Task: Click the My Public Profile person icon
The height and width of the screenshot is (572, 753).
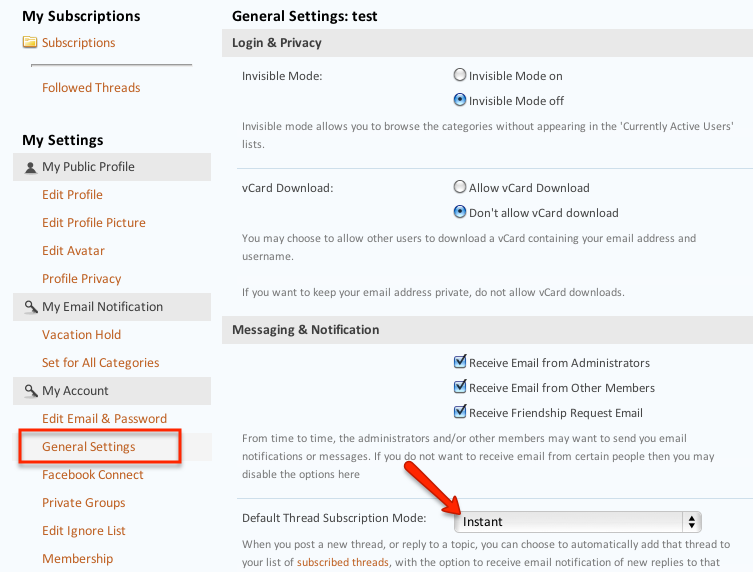Action: (30, 168)
